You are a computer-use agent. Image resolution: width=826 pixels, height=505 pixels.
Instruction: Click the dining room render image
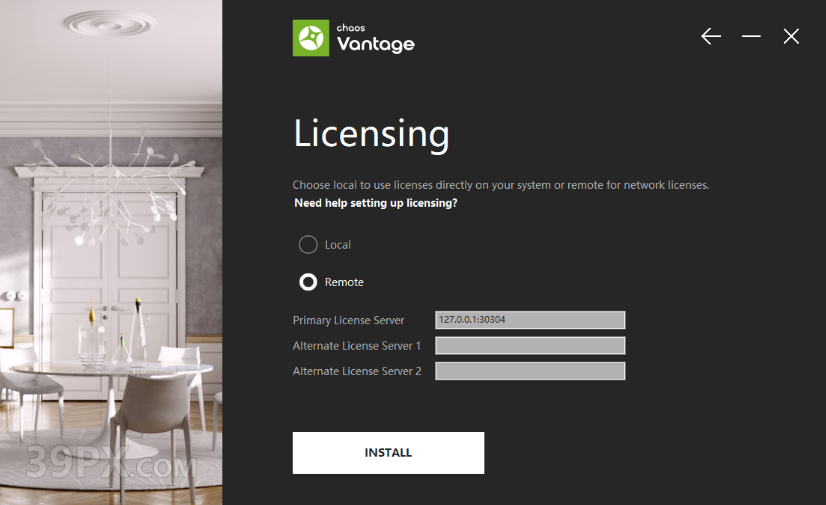pyautogui.click(x=111, y=252)
